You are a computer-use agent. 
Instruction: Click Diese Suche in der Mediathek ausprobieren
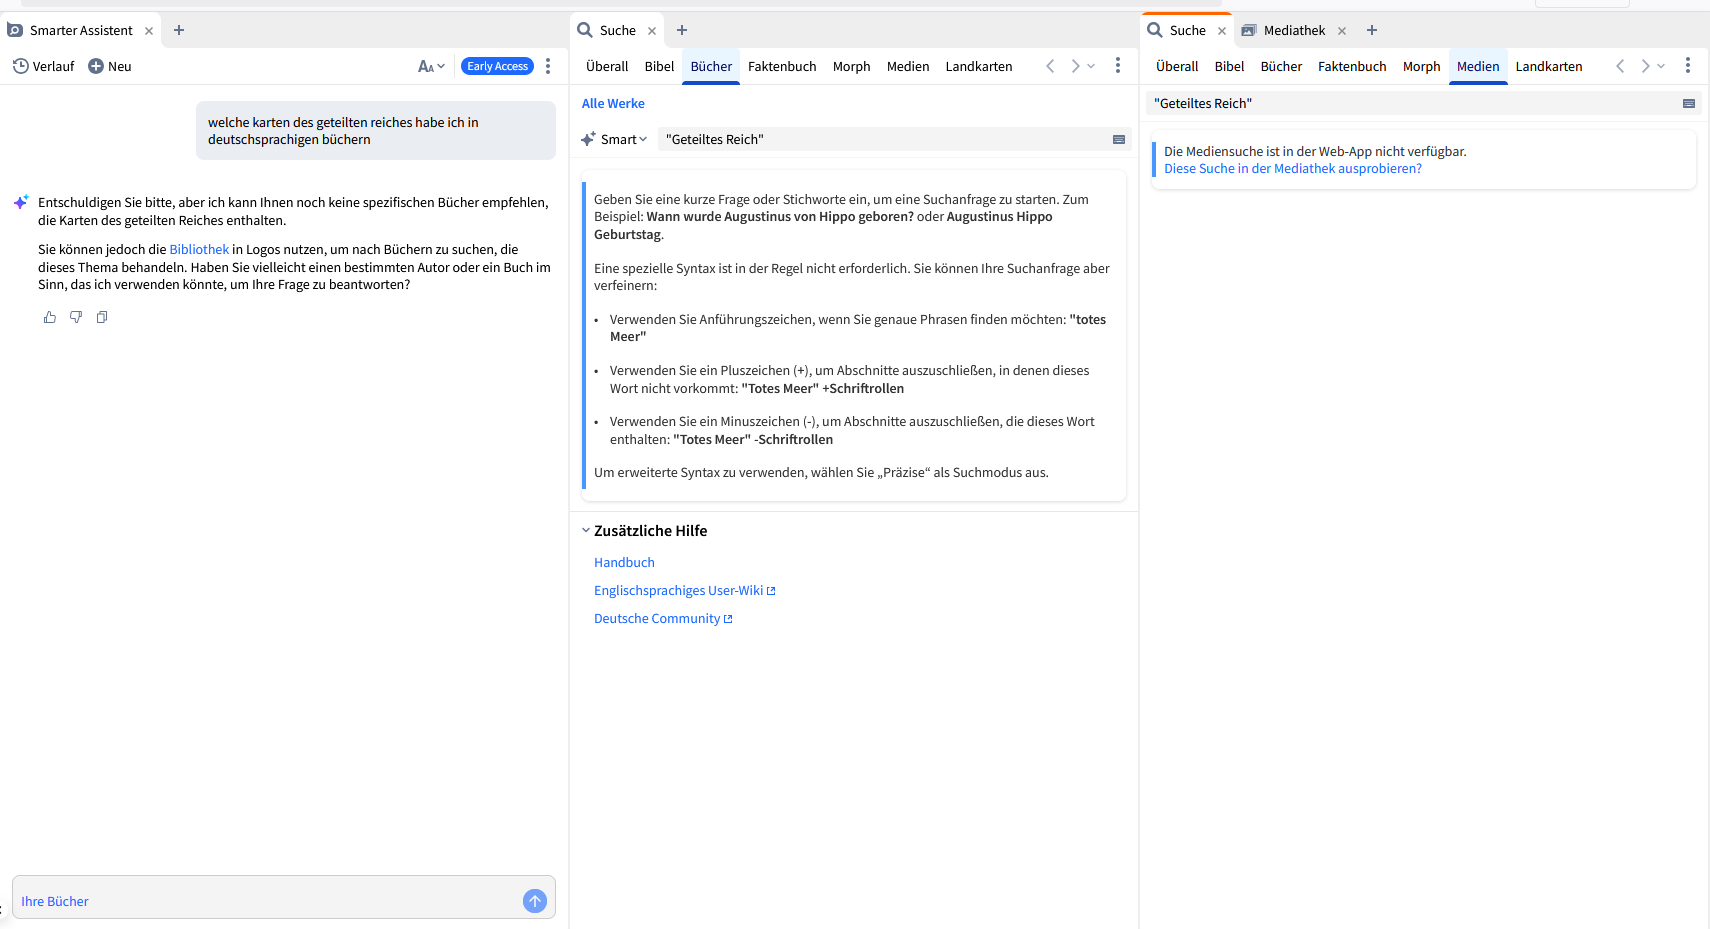tap(1293, 168)
